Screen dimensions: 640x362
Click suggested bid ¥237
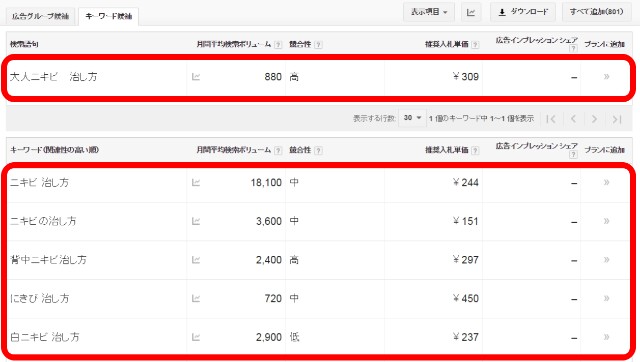click(x=466, y=337)
